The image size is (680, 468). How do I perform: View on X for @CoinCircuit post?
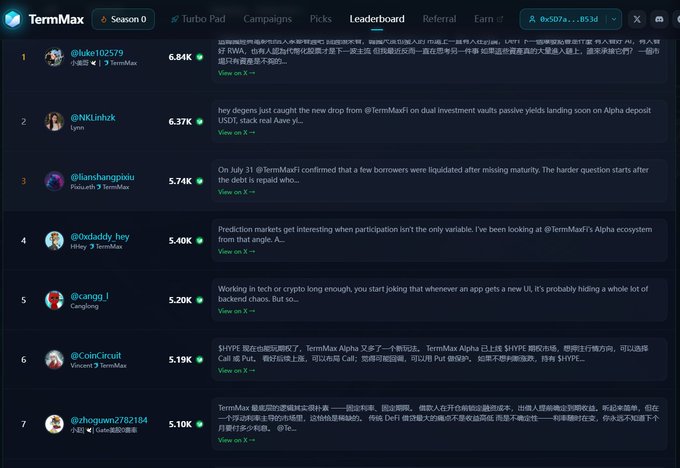pyautogui.click(x=236, y=370)
